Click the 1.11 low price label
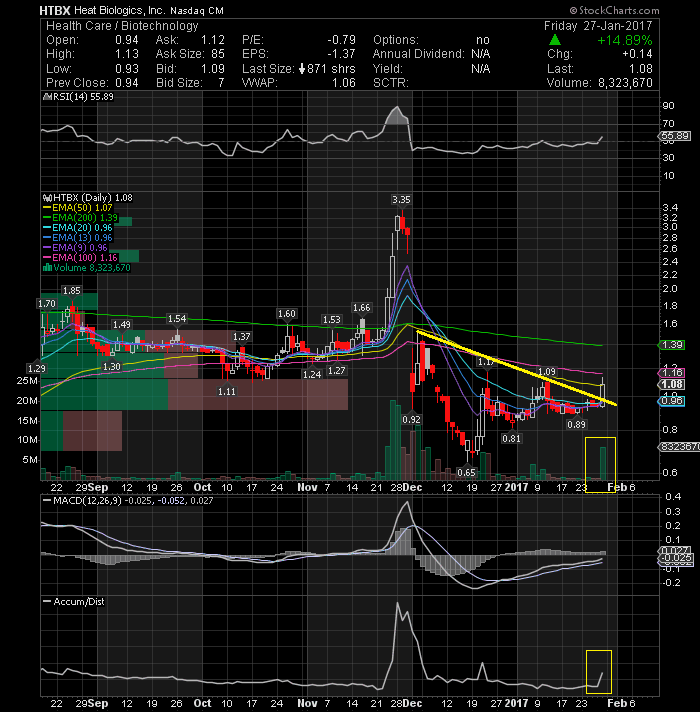The width and height of the screenshot is (700, 712). [227, 391]
